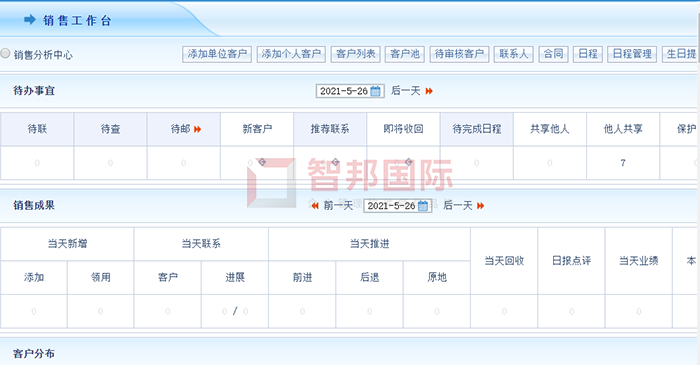Click the 待查 column header
Viewport: 700px width, 365px height.
click(110, 129)
